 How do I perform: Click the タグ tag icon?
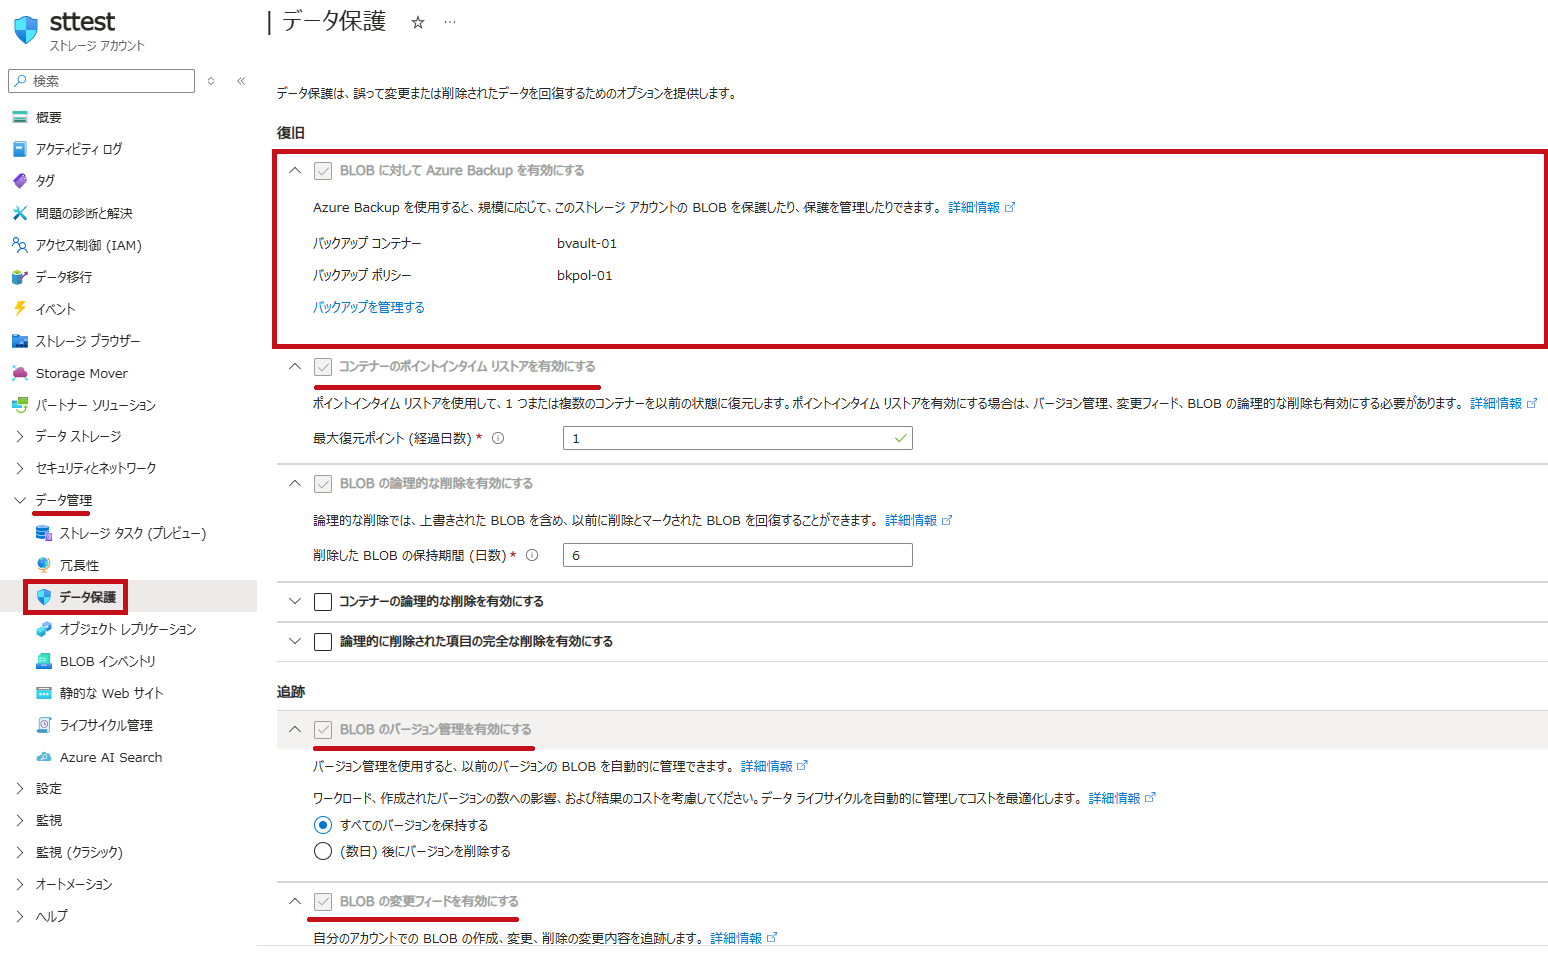click(20, 181)
